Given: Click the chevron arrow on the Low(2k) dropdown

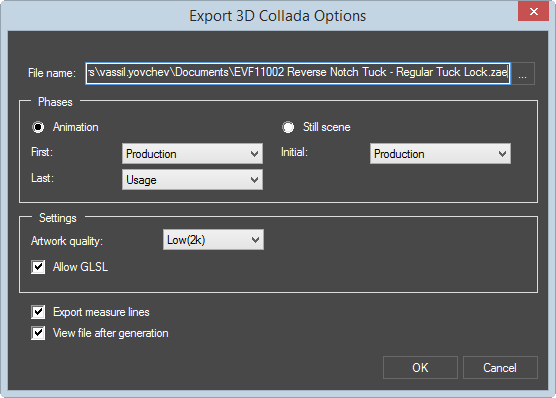Looking at the screenshot, I should [x=255, y=240].
